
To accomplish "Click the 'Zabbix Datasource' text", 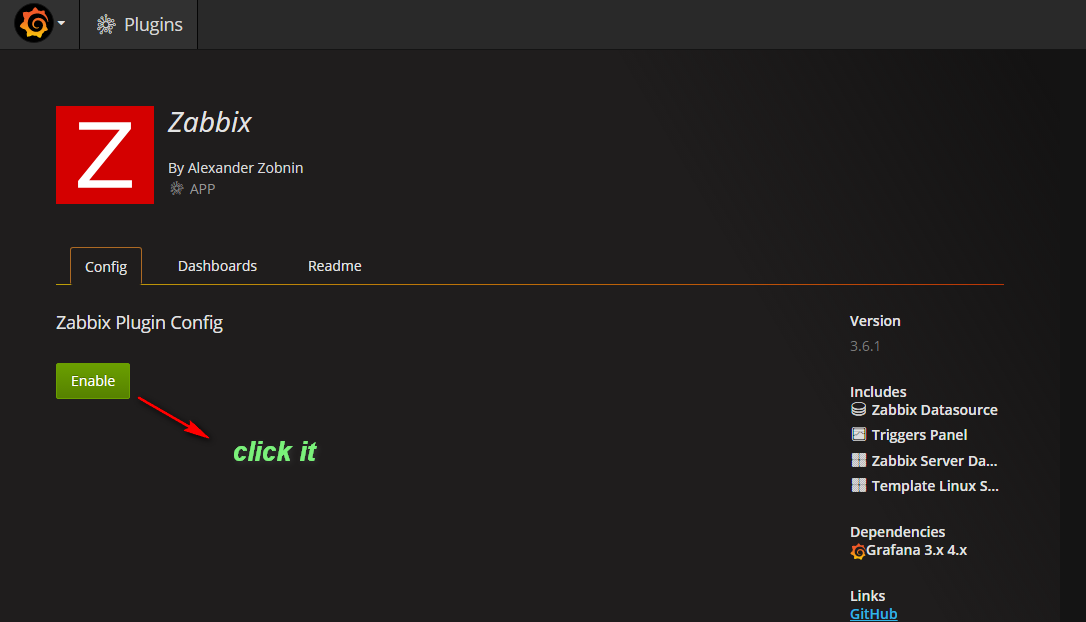I will [x=934, y=410].
